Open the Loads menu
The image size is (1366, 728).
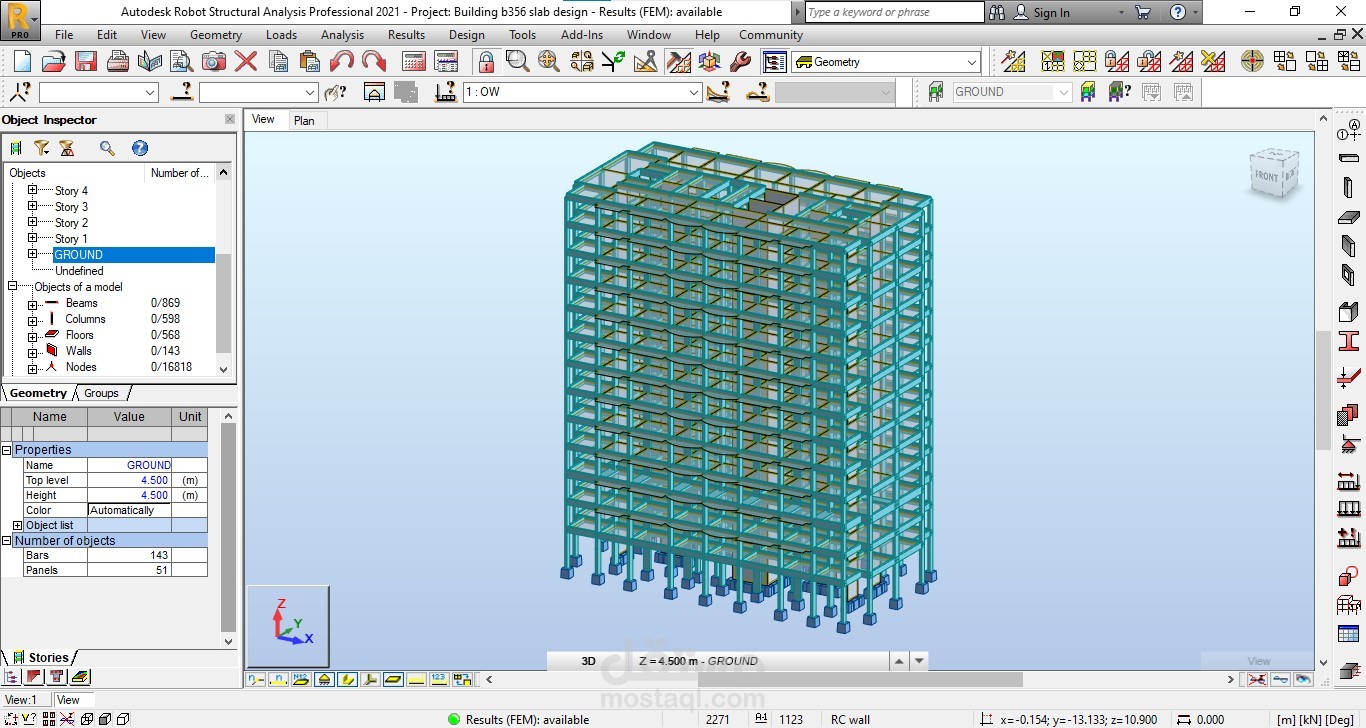[x=281, y=34]
